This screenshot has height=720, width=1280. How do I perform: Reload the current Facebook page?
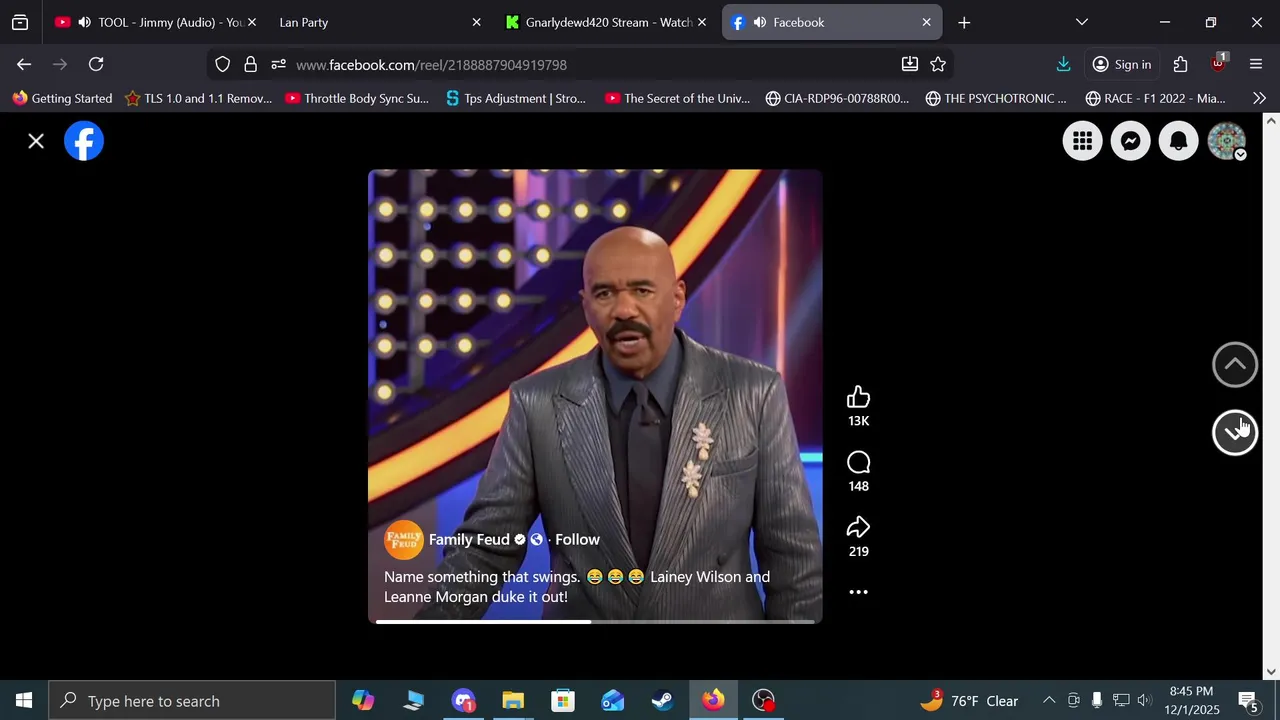(96, 64)
